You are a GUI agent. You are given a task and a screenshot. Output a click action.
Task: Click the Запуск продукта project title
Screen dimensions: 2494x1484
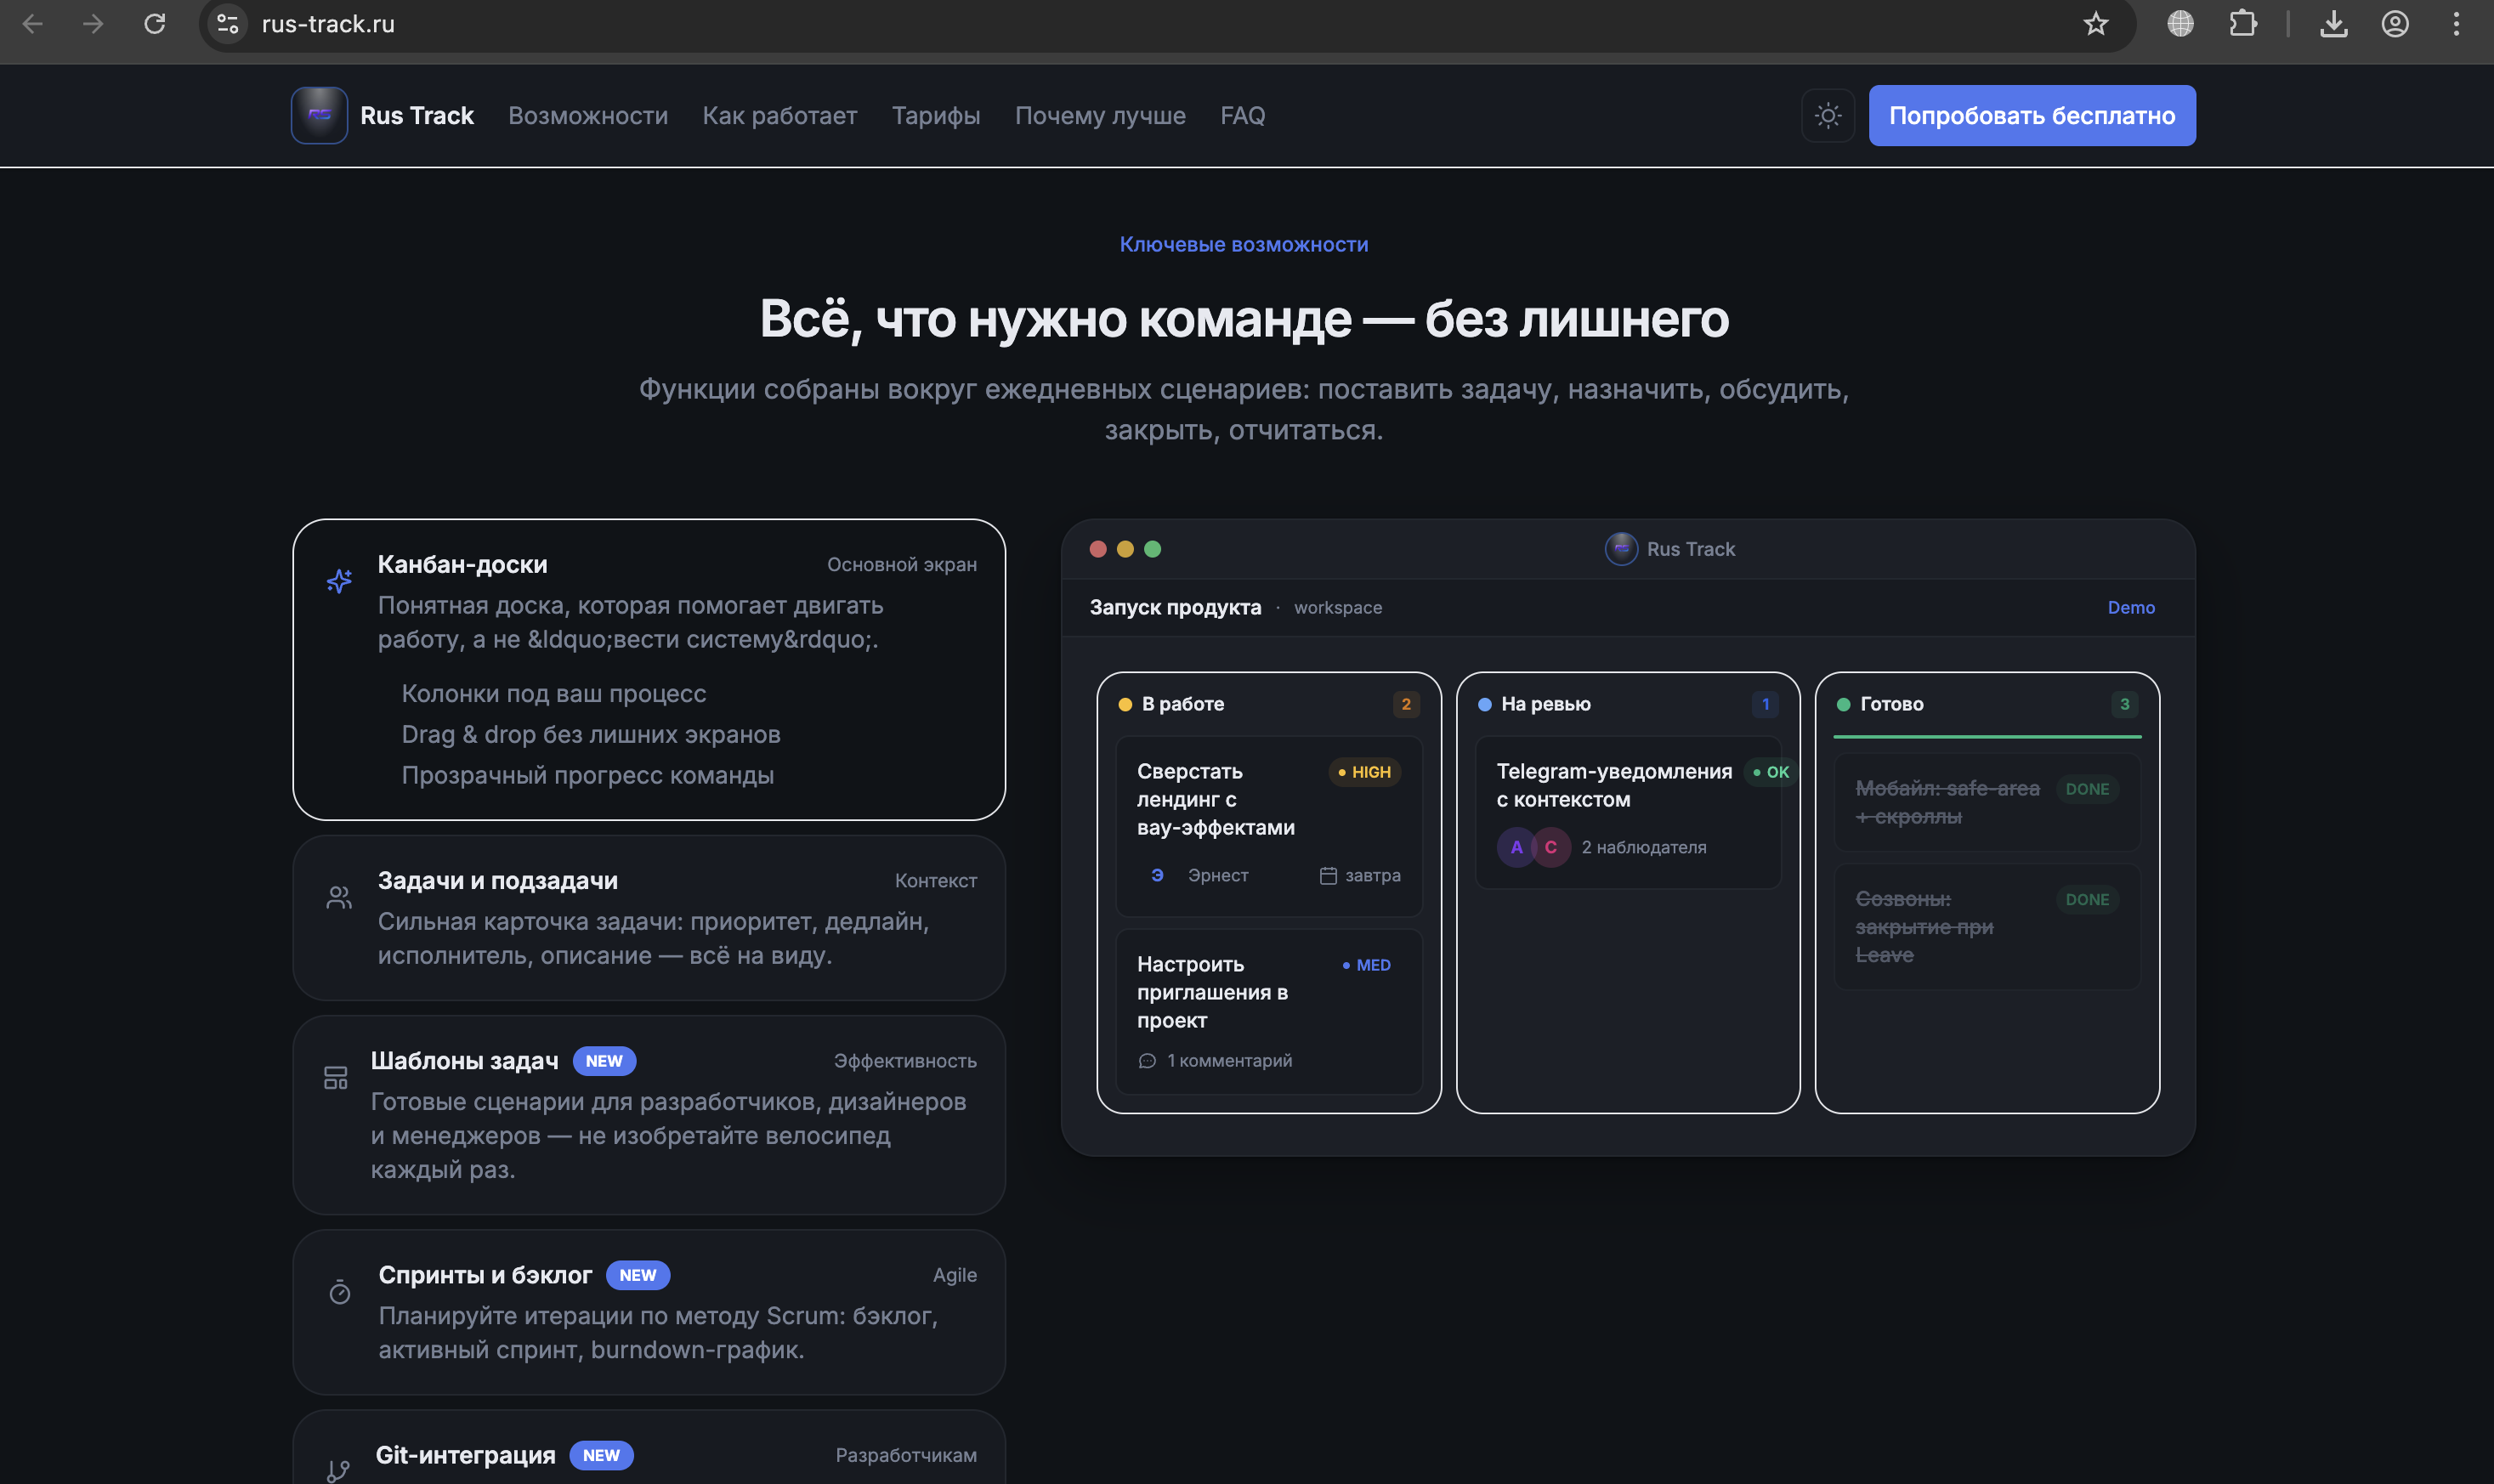[x=1175, y=607]
